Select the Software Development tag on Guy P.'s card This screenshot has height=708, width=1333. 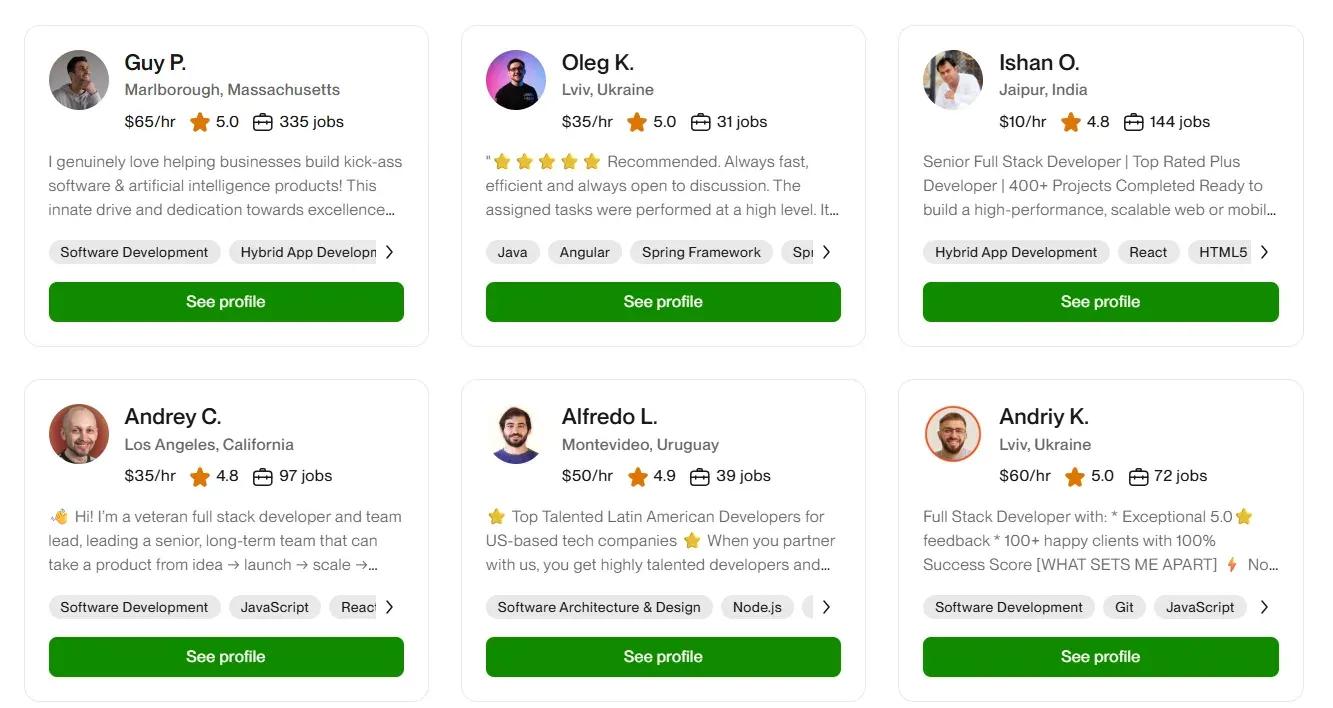[x=134, y=252]
